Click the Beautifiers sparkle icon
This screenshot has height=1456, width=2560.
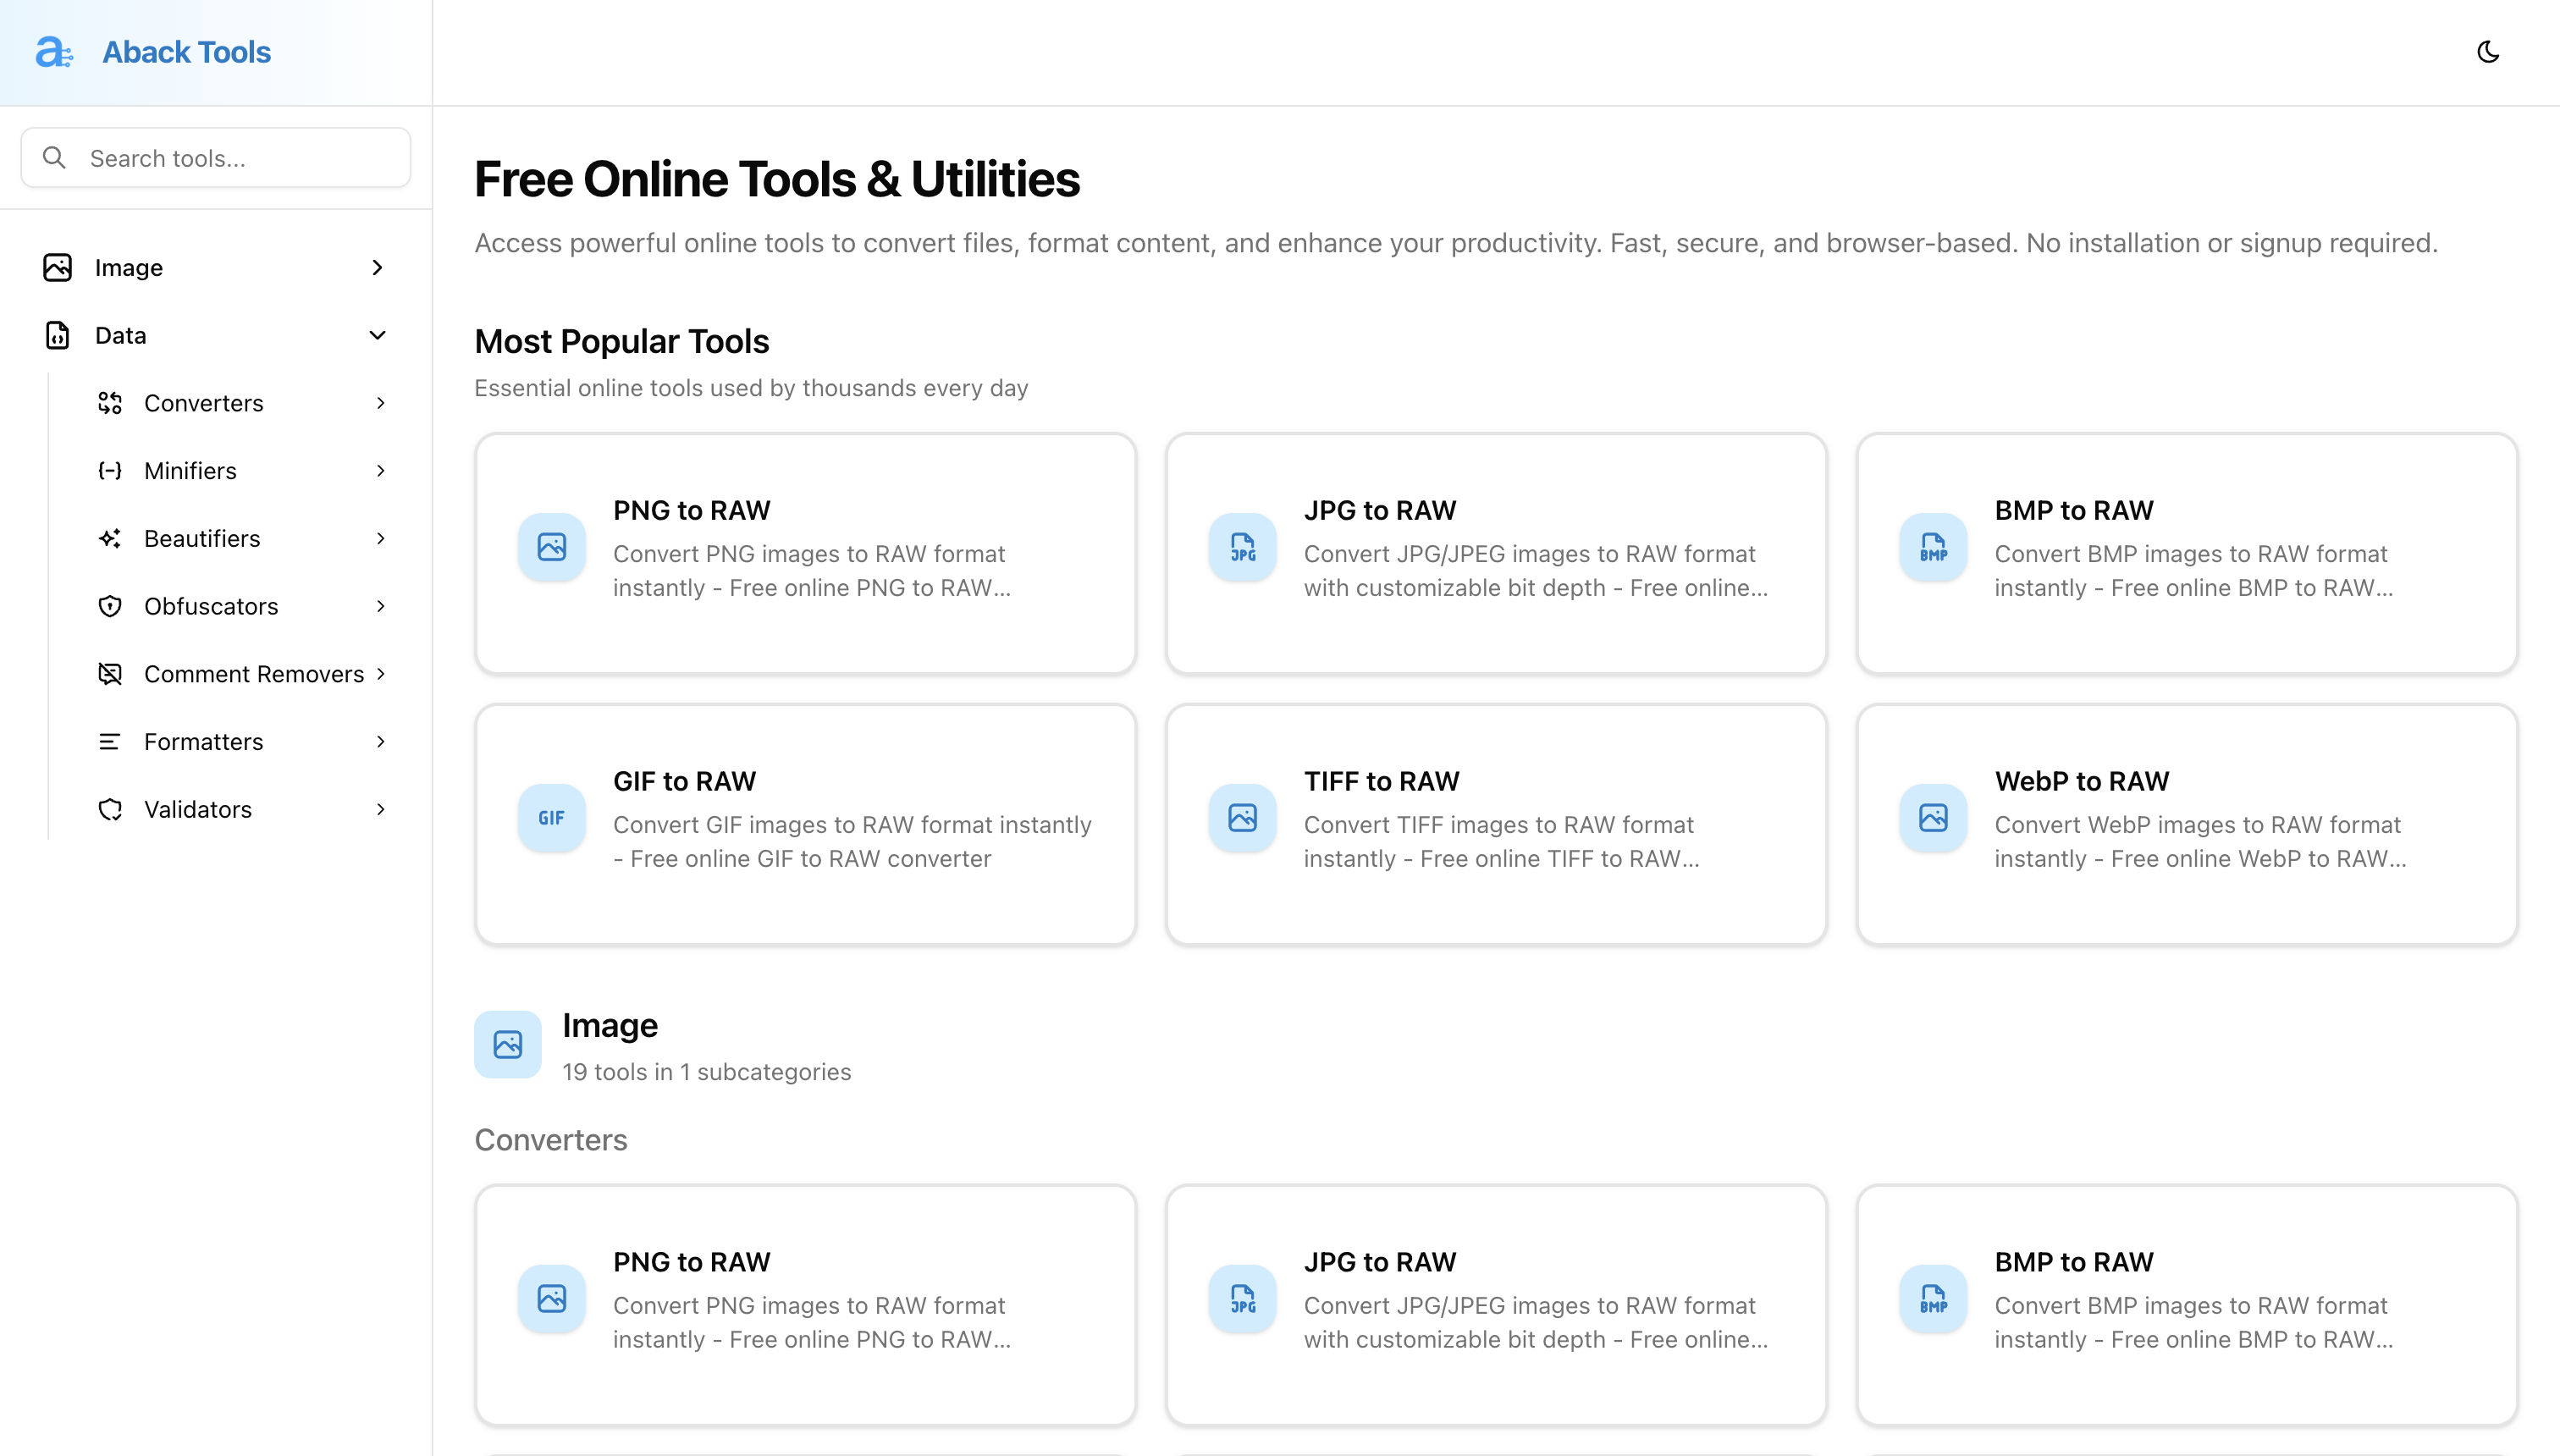pyautogui.click(x=110, y=538)
